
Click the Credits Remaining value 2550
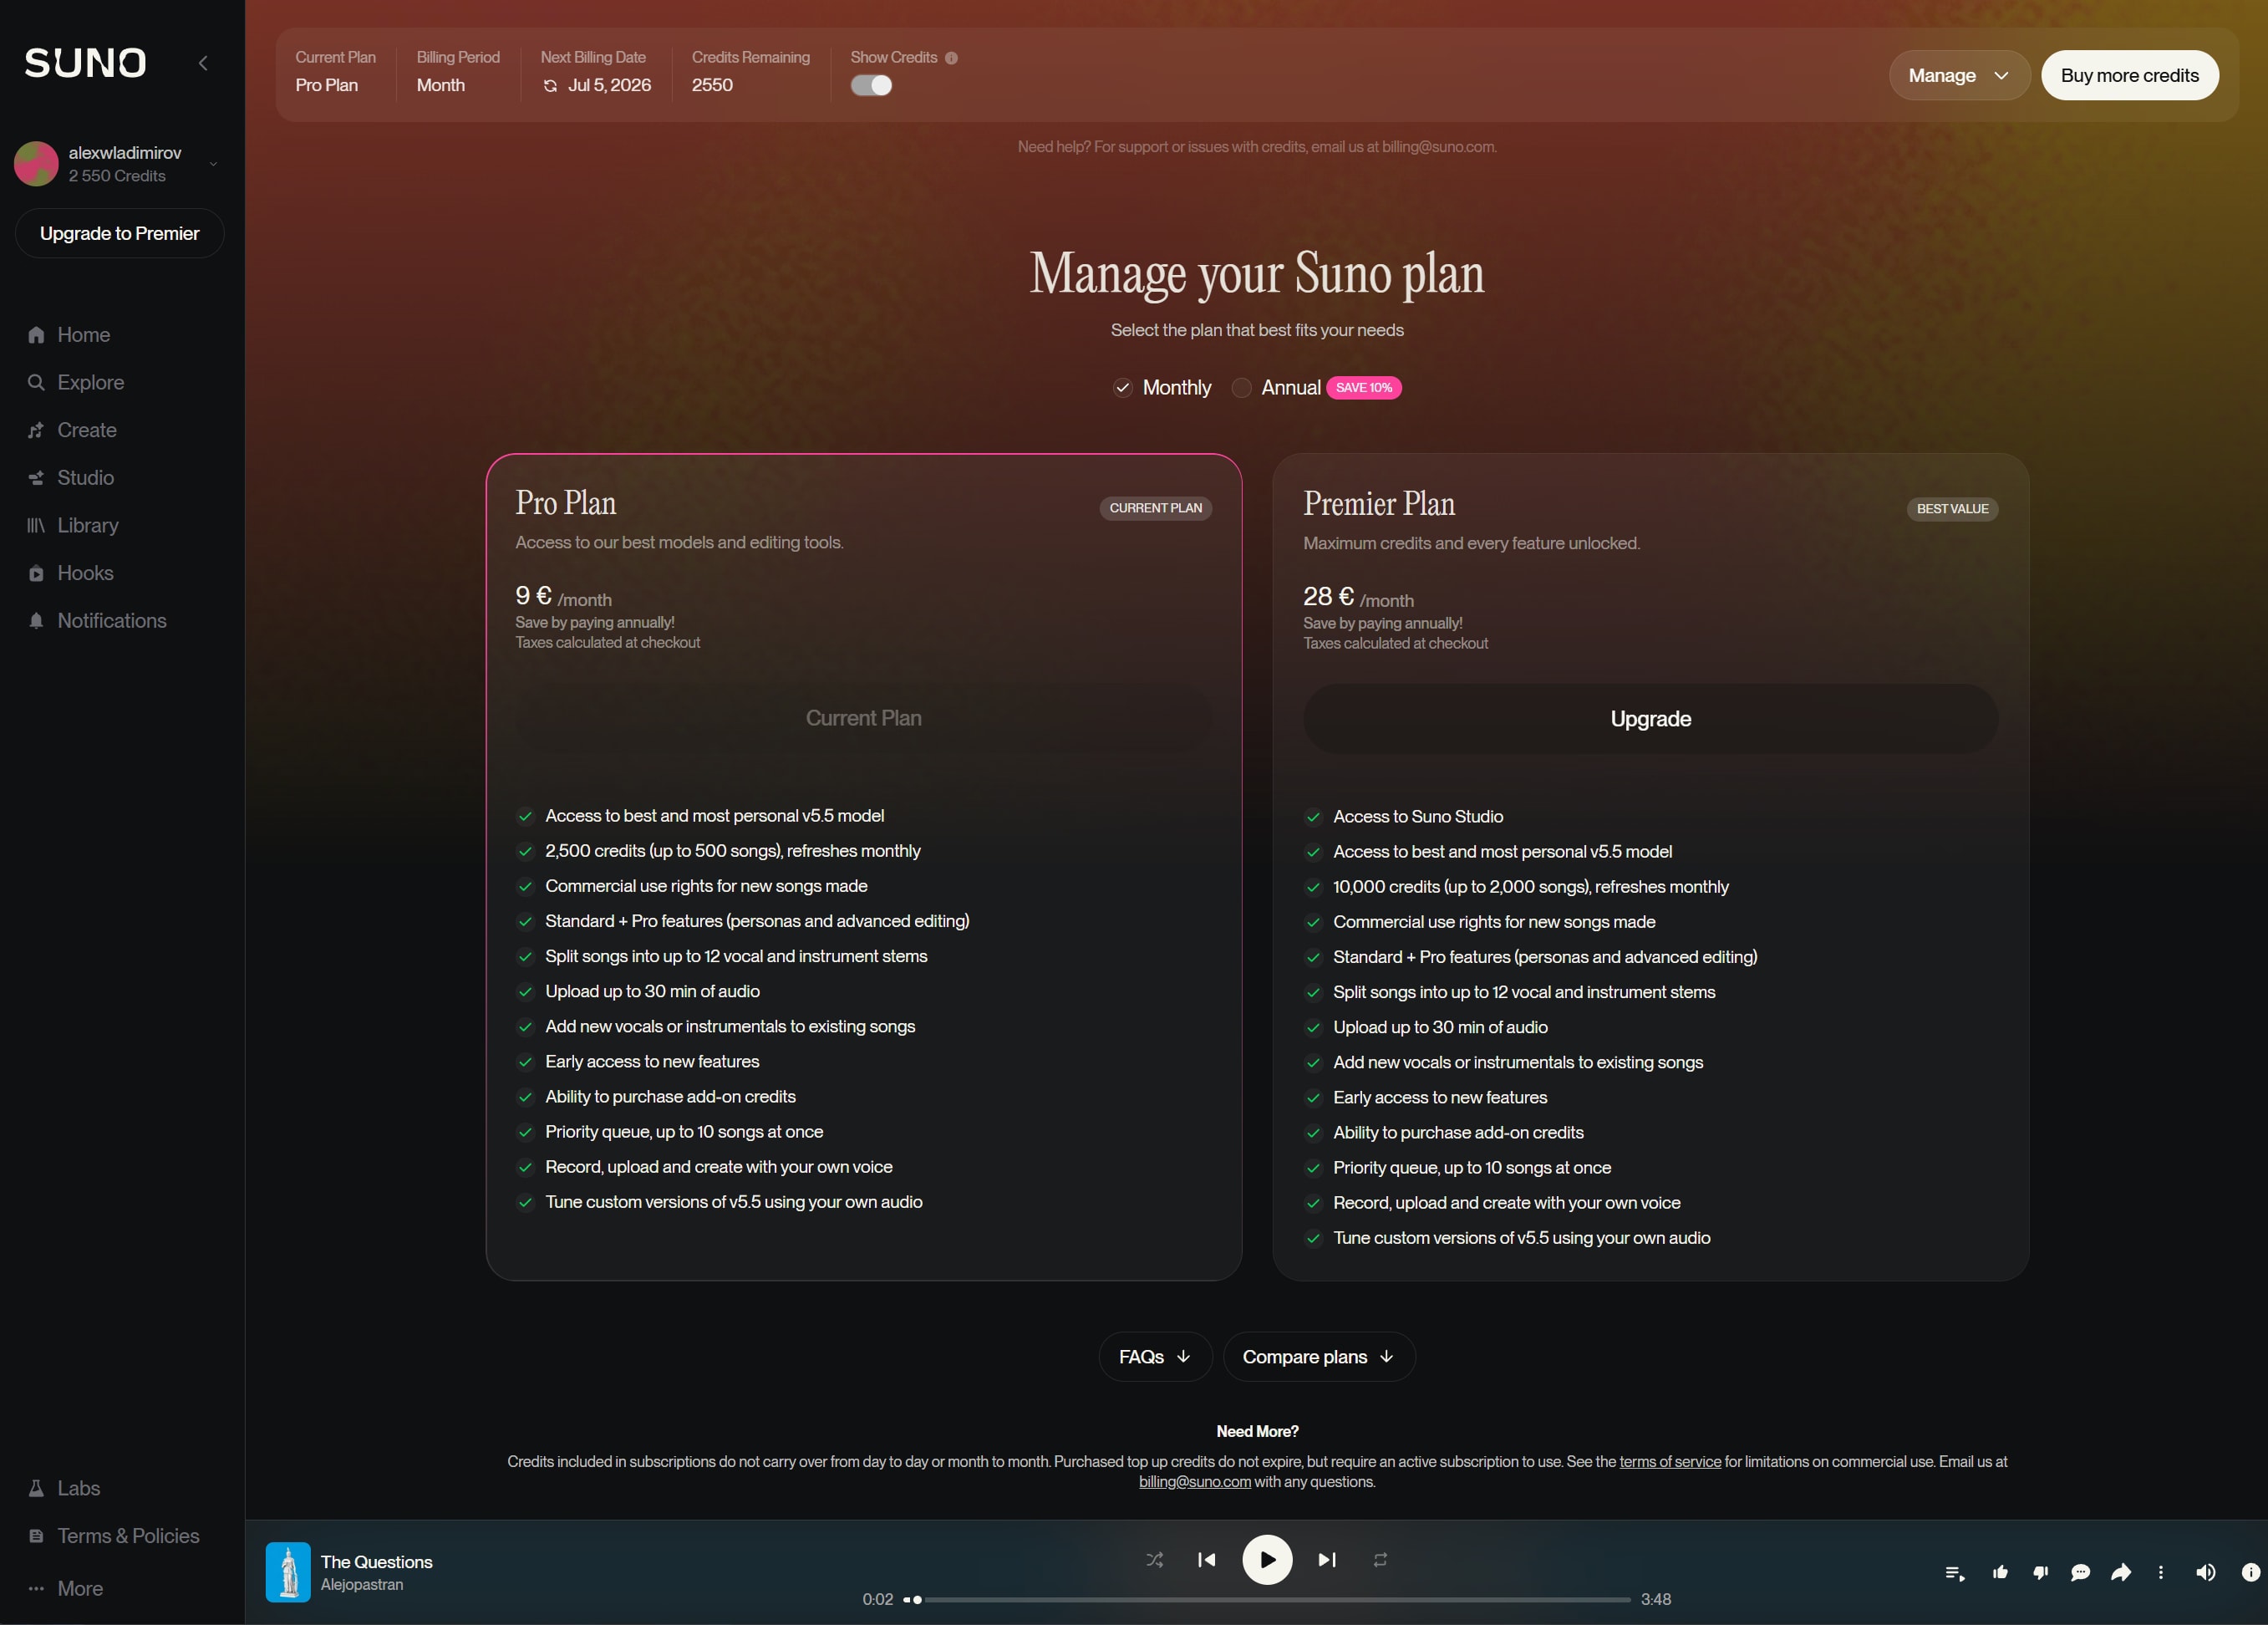coord(712,86)
